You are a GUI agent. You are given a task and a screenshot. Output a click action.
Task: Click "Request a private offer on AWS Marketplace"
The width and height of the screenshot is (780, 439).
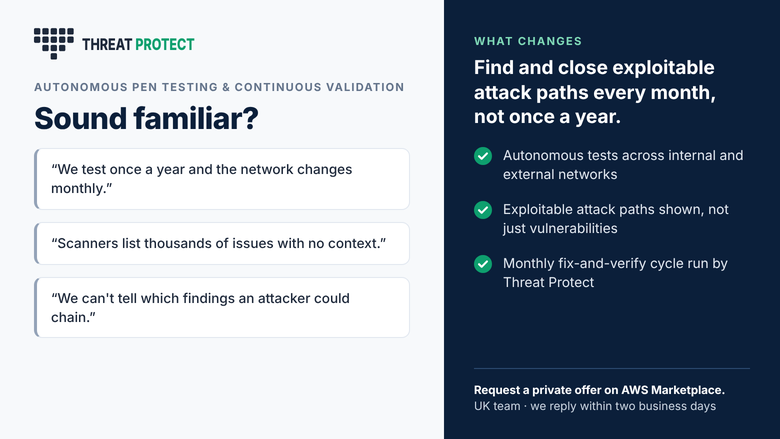[599, 390]
